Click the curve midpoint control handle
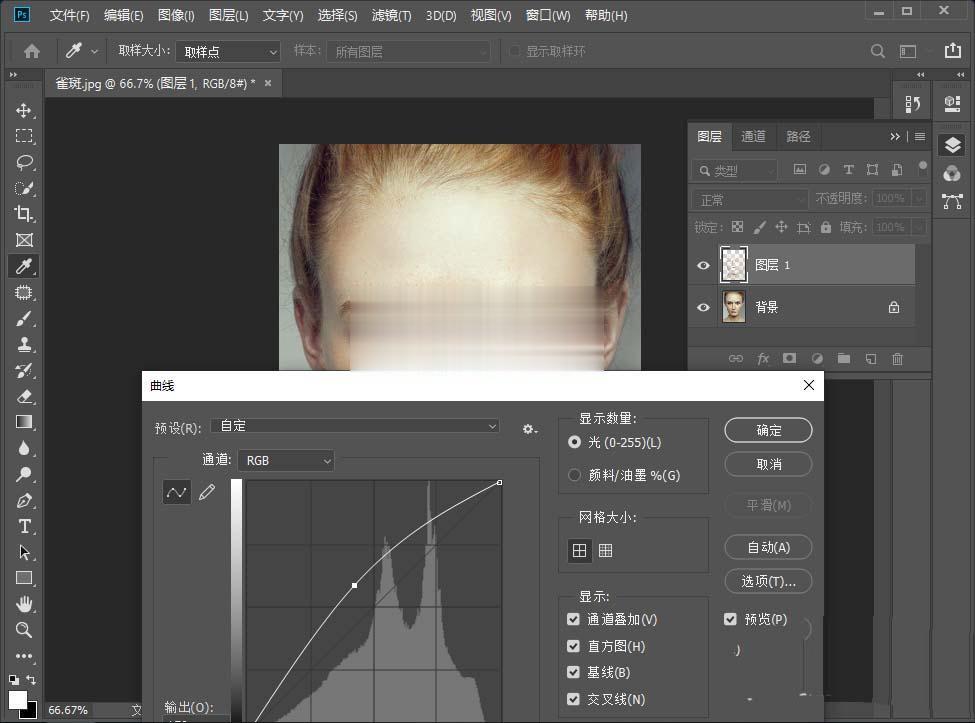Screen dimensions: 975x723 [x=354, y=586]
